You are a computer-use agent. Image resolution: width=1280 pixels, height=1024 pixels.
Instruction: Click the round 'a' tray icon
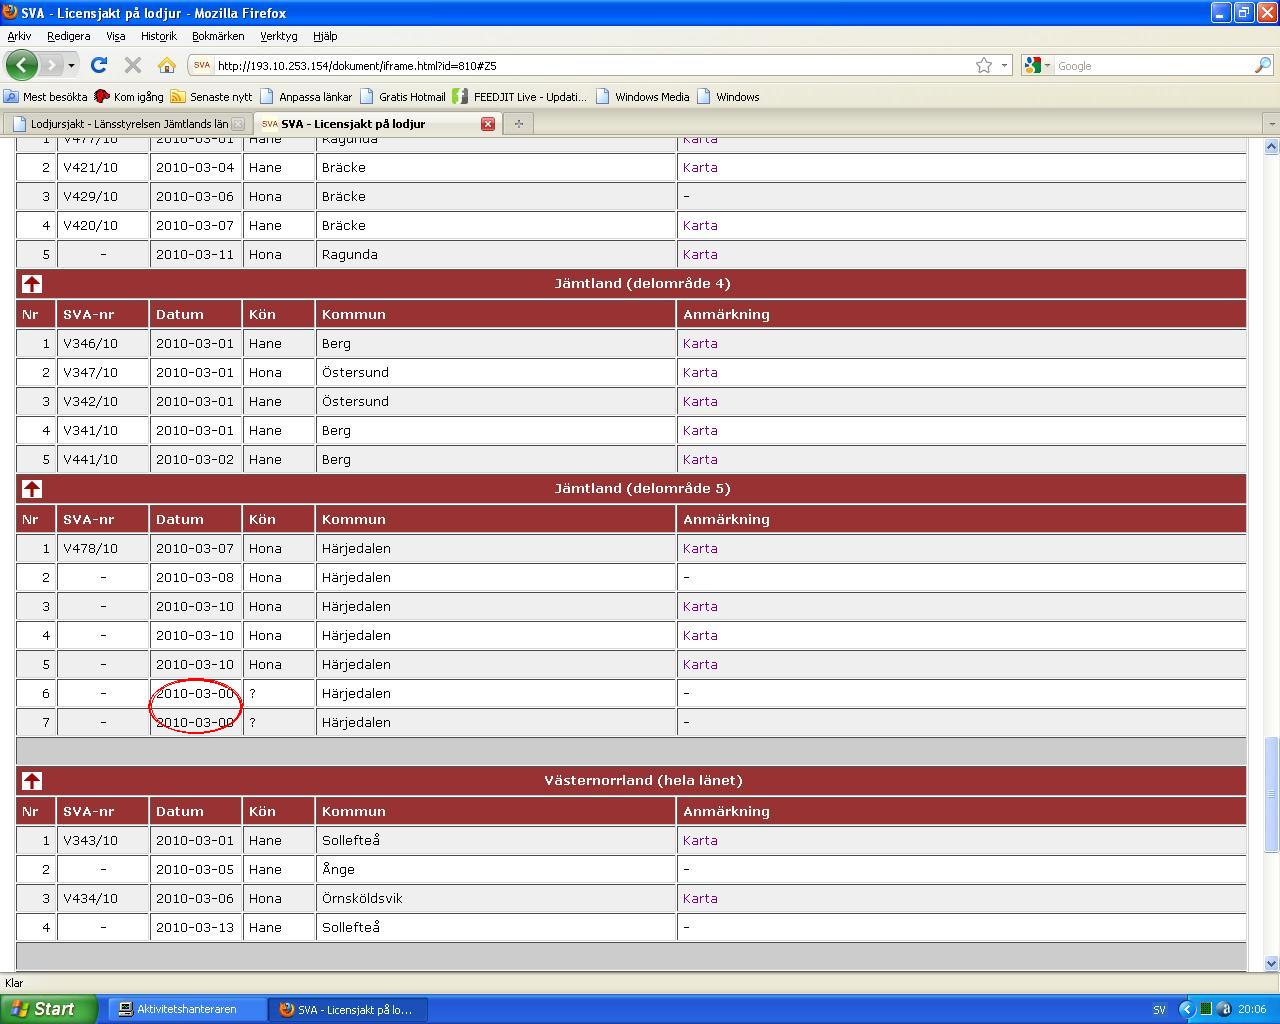(x=1224, y=1009)
